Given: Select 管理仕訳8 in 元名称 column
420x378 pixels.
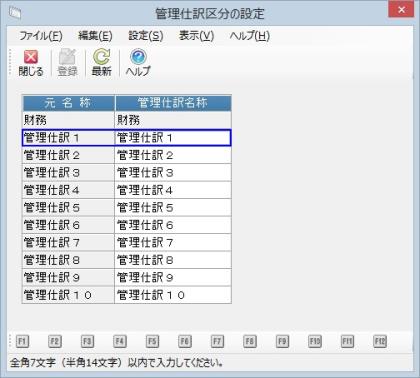Looking at the screenshot, I should click(x=68, y=260).
